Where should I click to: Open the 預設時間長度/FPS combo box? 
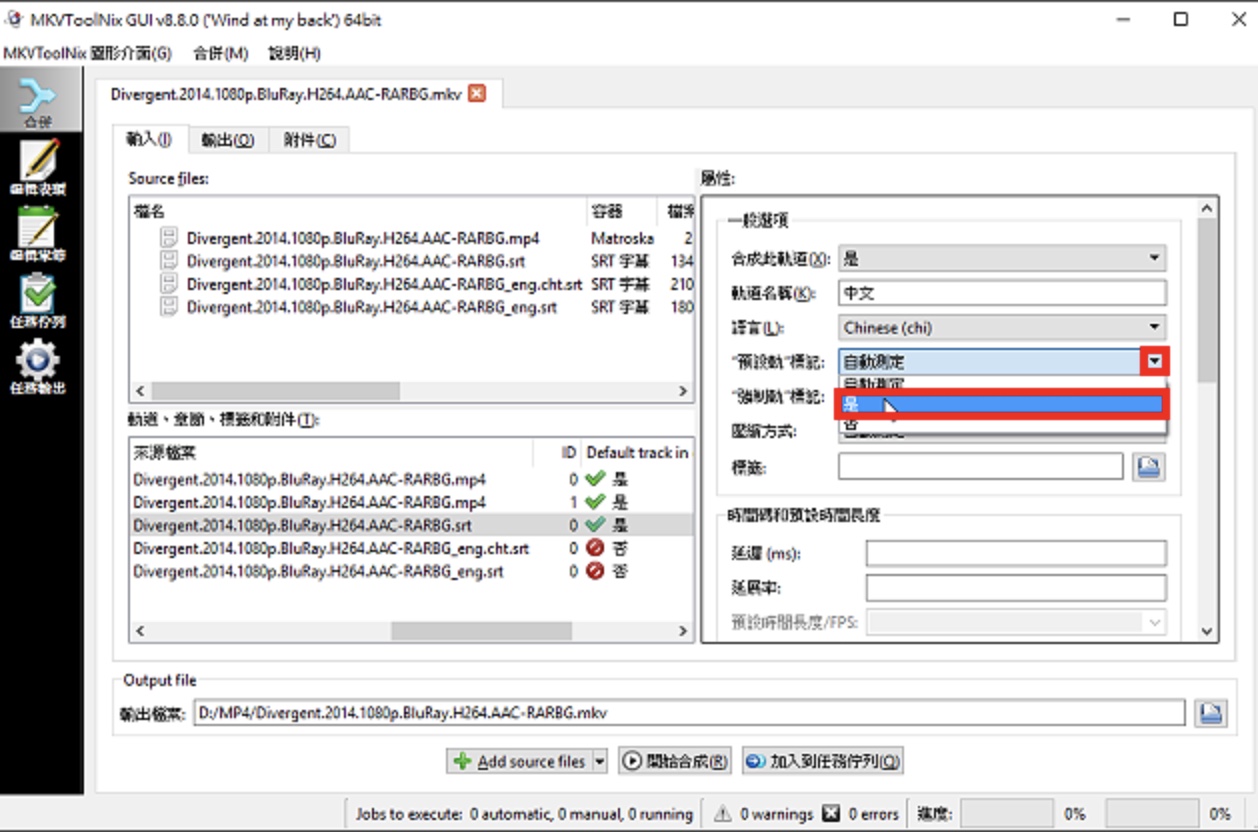click(1016, 622)
